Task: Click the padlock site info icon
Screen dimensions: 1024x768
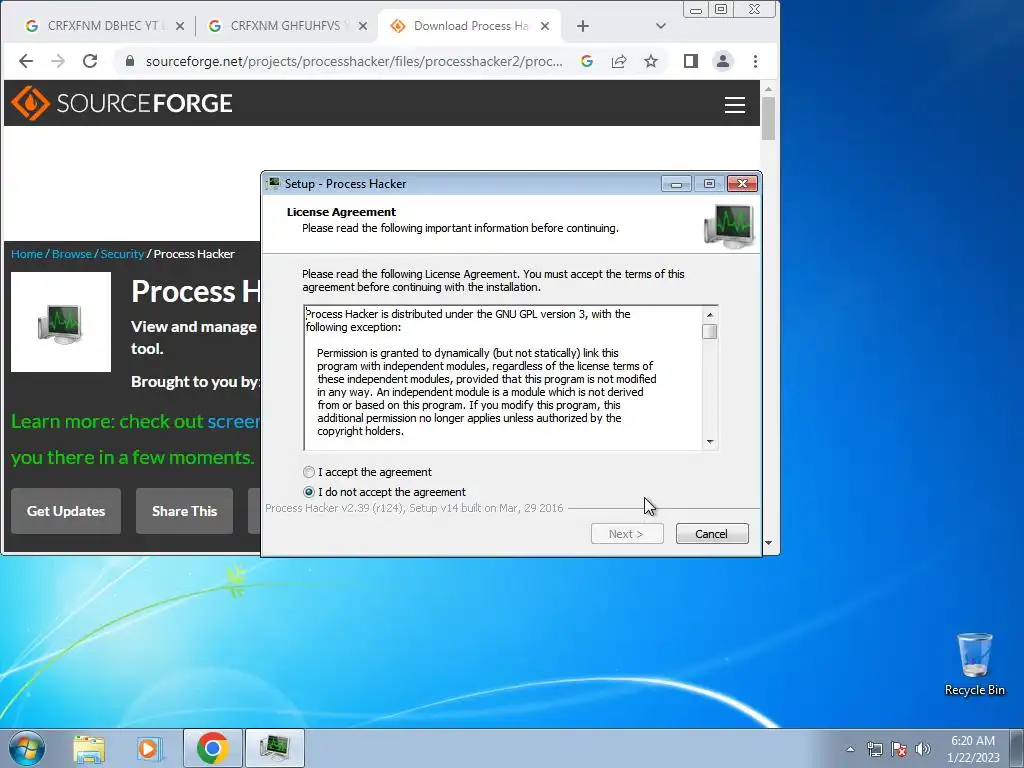Action: coord(129,61)
